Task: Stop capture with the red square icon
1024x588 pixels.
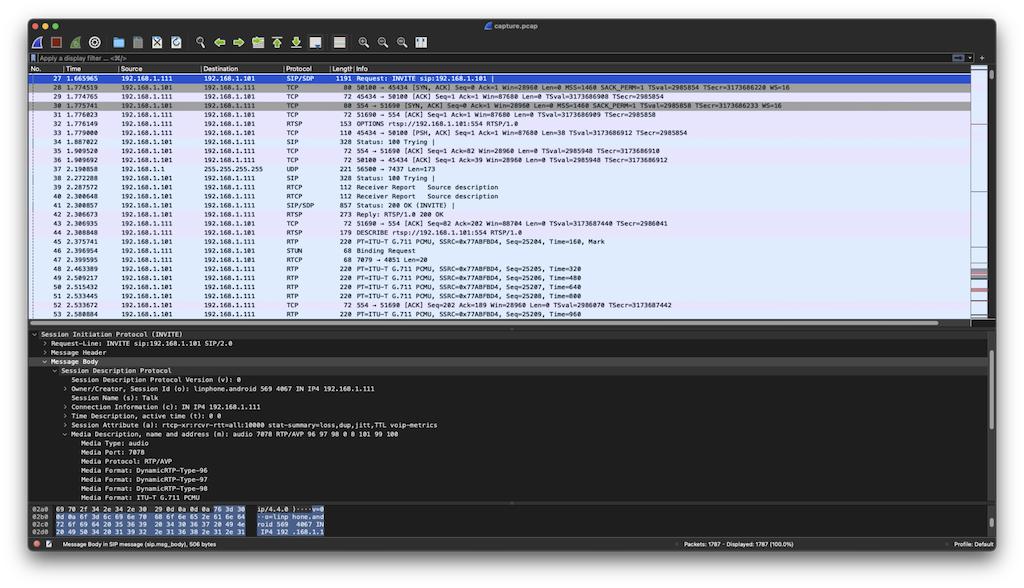Action: (x=56, y=42)
